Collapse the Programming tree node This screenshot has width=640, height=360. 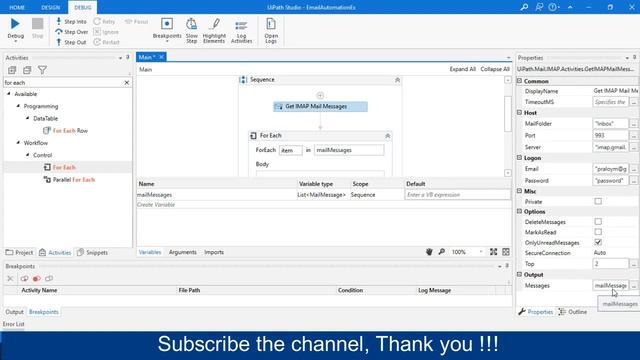click(18, 106)
